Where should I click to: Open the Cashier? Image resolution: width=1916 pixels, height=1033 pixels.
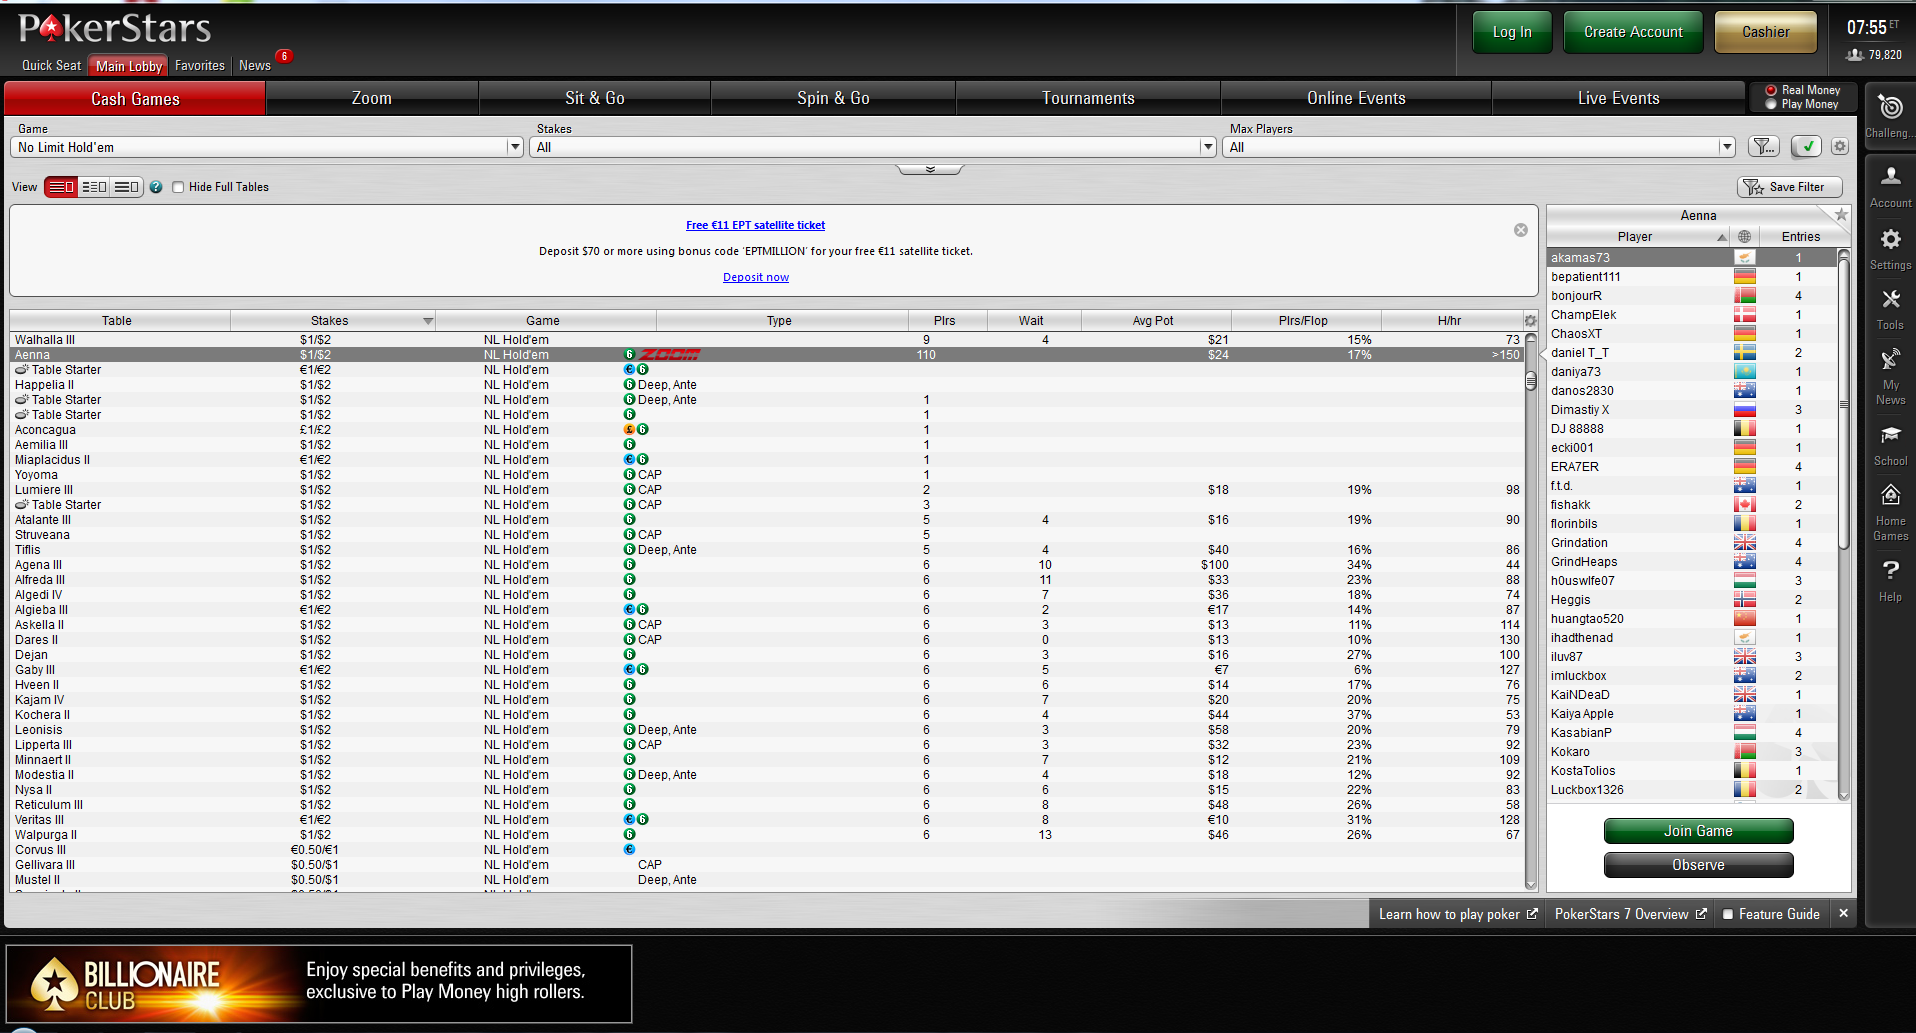[1766, 32]
